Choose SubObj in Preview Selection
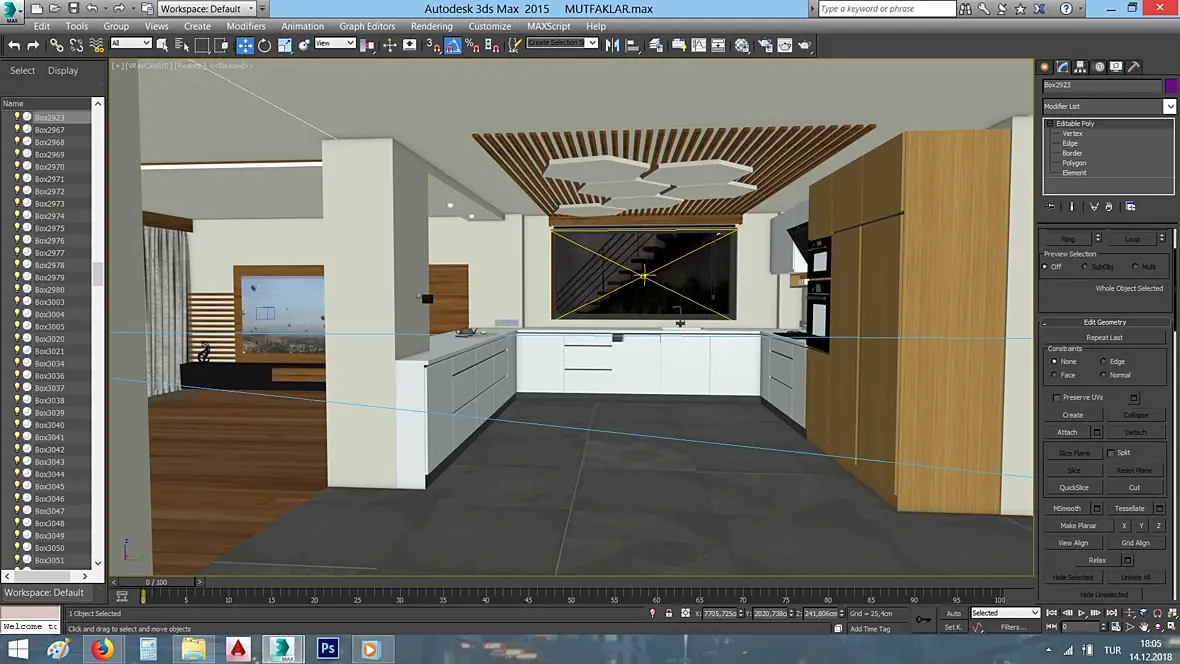1180x664 pixels. coord(1085,267)
